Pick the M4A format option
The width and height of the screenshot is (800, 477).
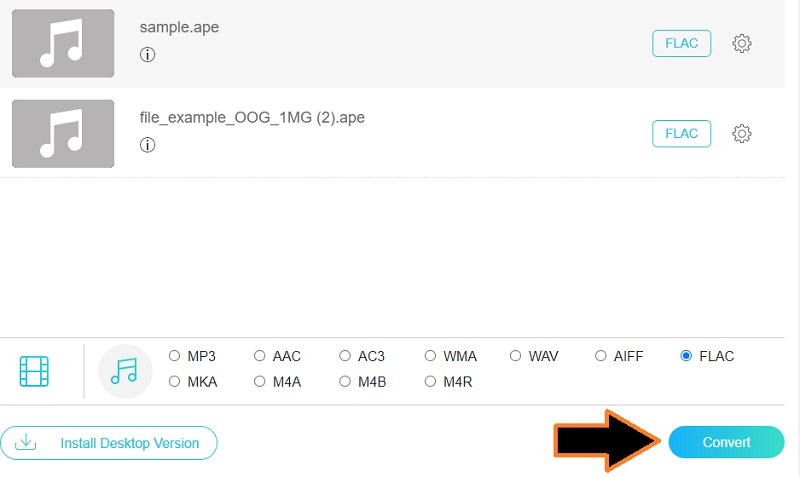[260, 381]
